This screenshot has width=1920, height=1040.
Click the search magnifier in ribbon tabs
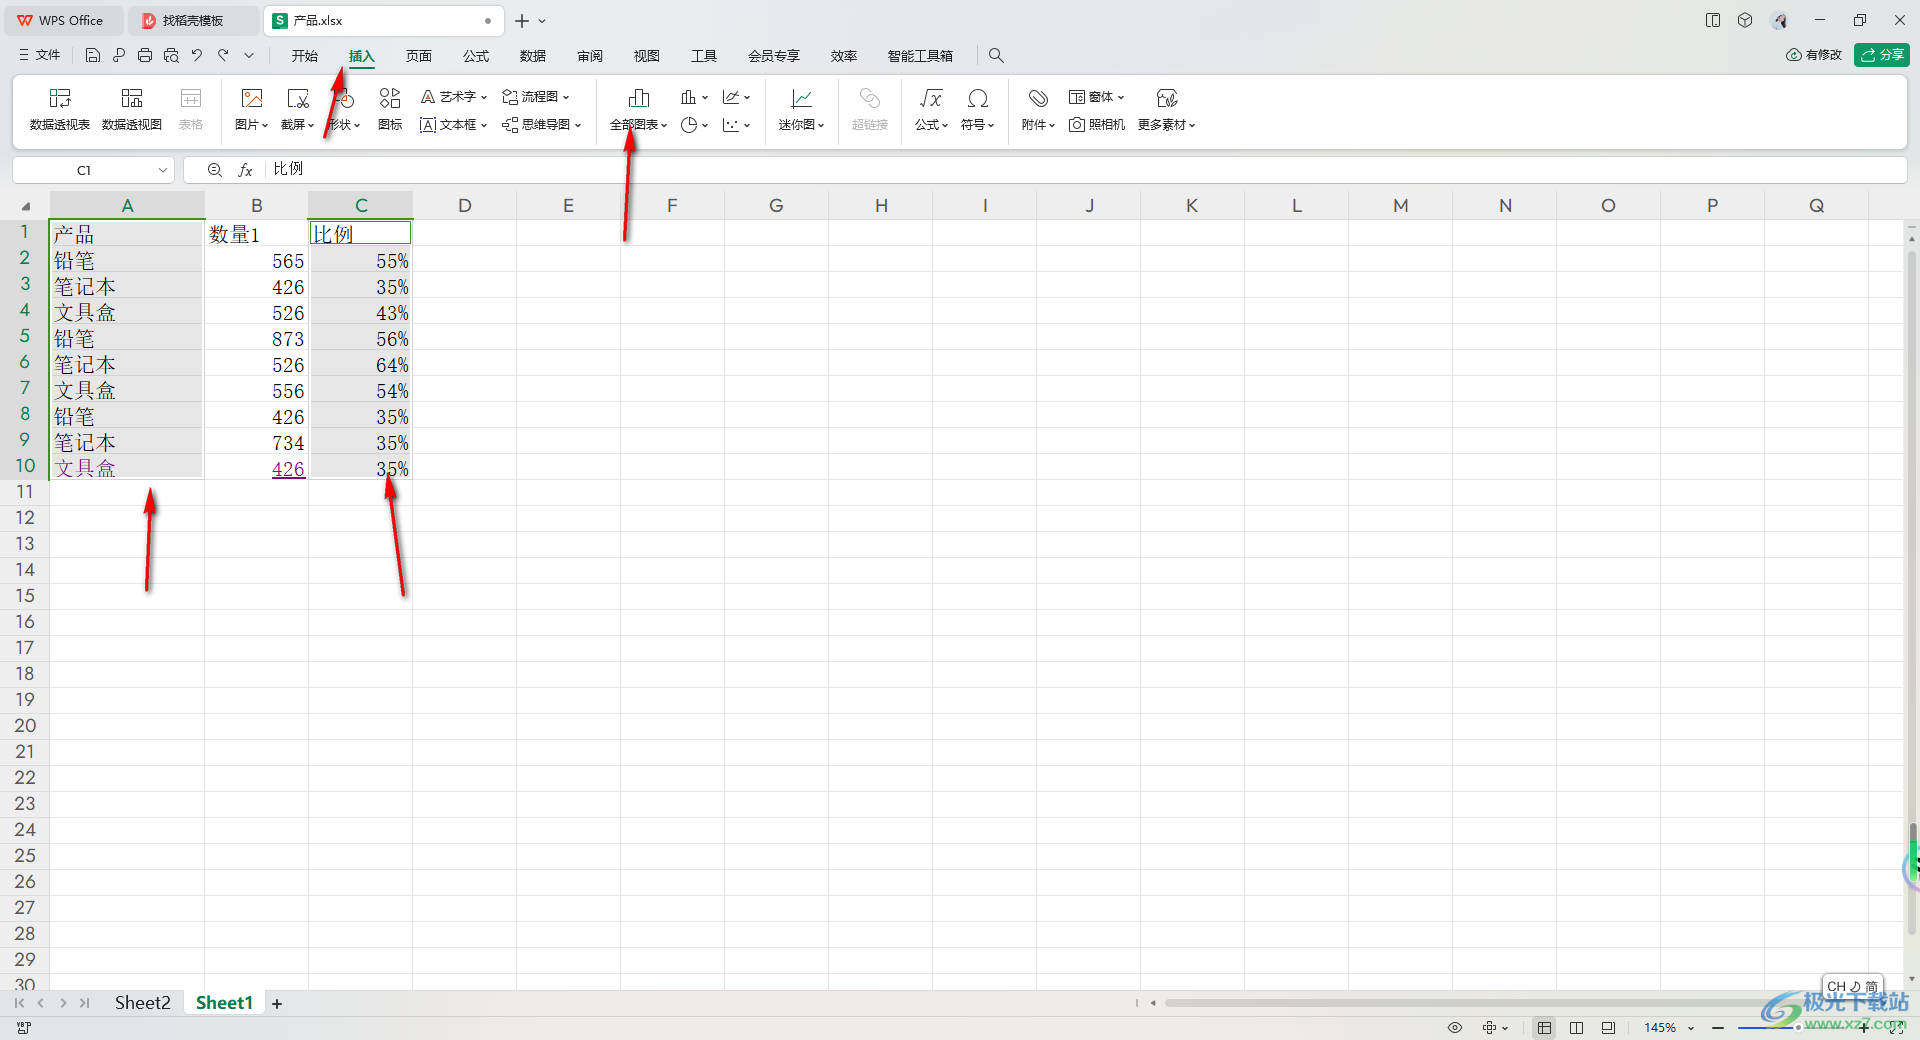click(x=996, y=56)
